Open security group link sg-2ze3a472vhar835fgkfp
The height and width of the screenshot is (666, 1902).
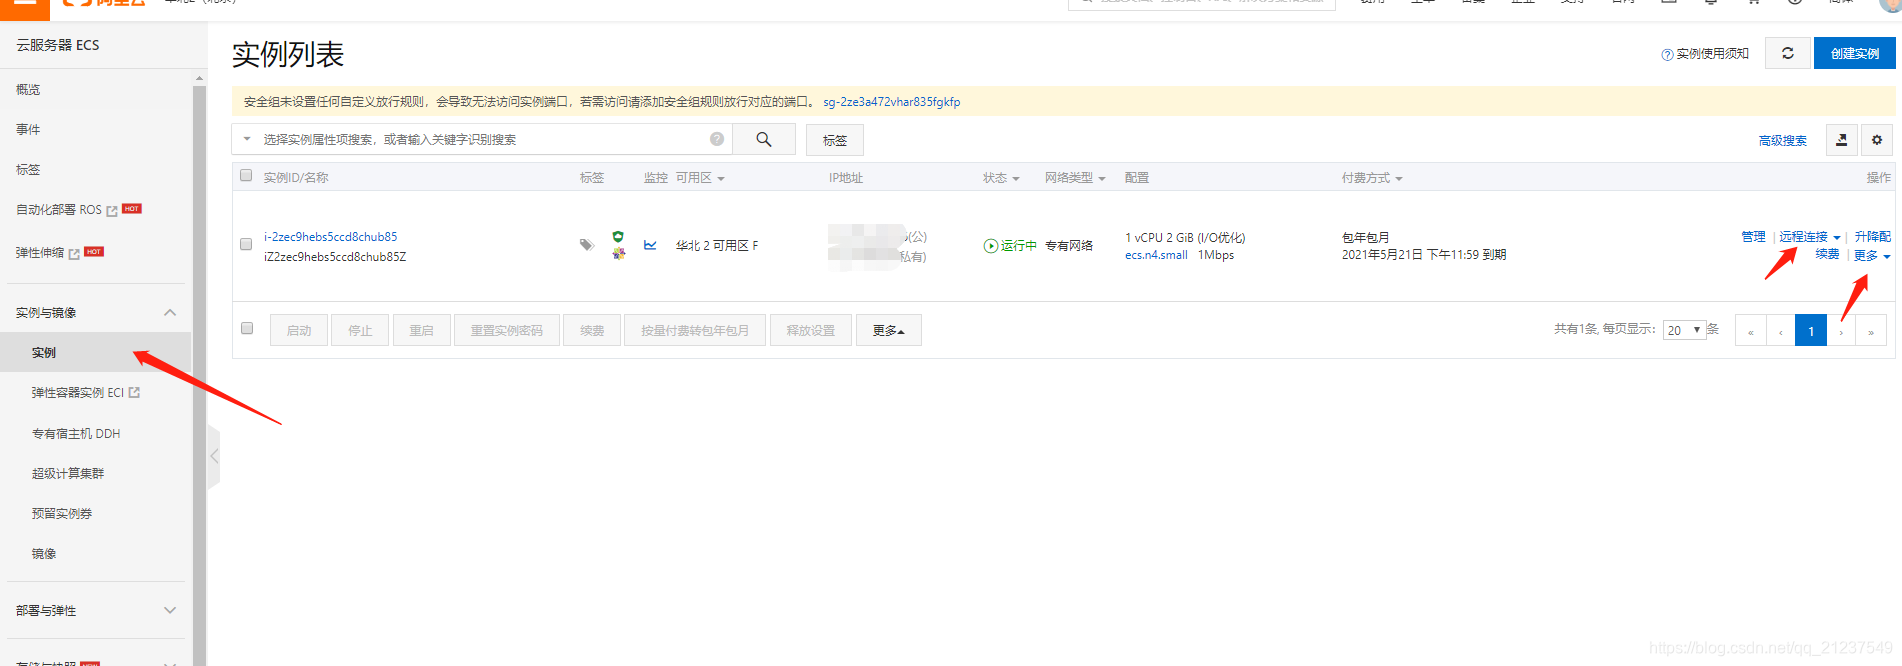892,102
